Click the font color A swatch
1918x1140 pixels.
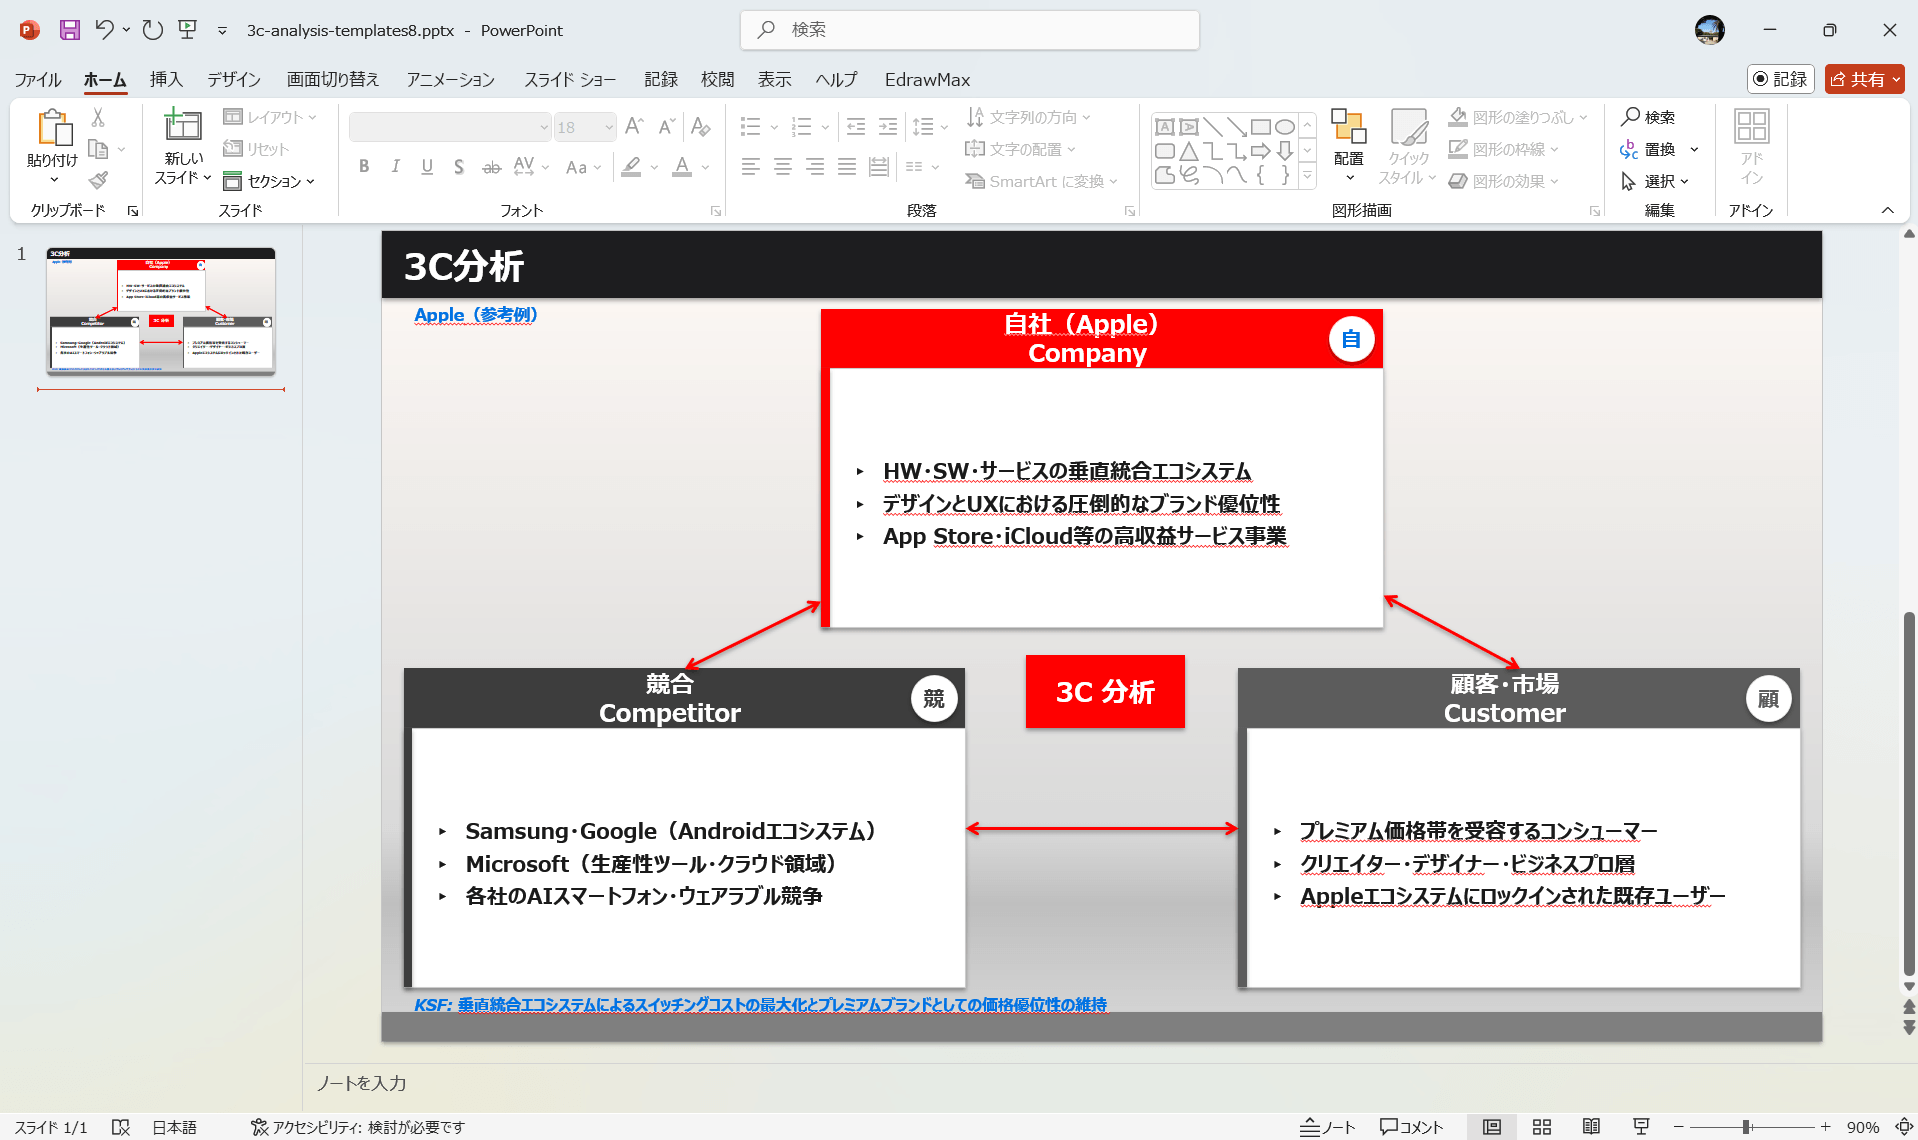[x=682, y=167]
